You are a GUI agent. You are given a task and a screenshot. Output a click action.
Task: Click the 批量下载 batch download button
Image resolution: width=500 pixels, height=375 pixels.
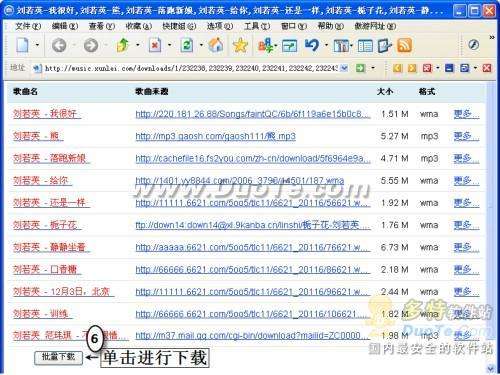click(x=58, y=357)
